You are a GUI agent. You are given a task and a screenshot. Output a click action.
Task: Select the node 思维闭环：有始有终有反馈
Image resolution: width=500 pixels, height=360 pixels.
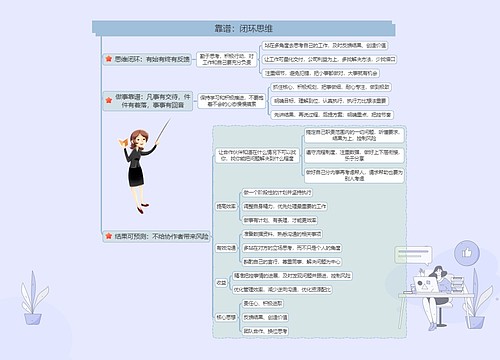(147, 59)
